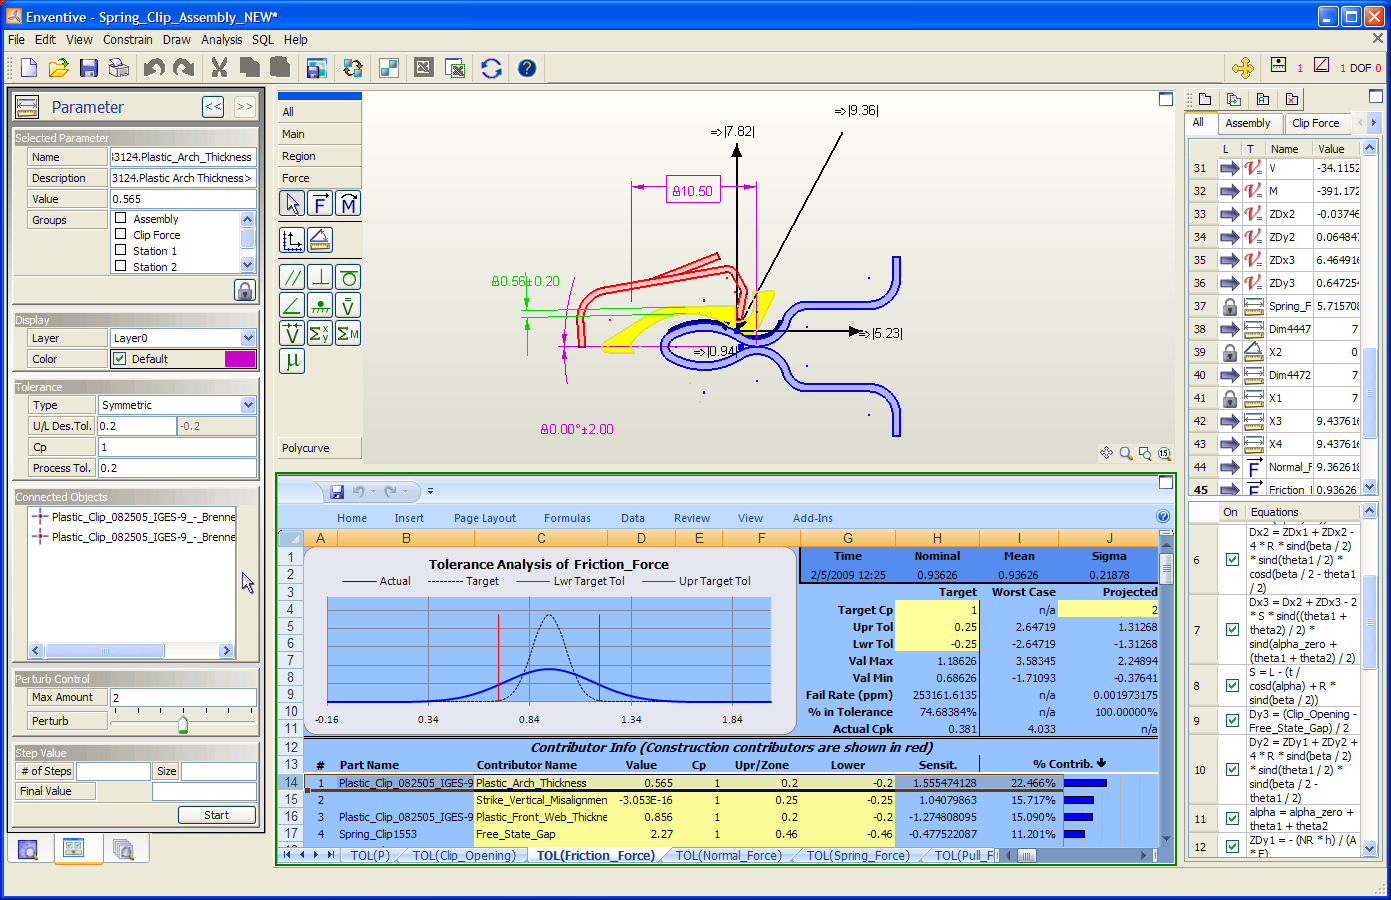The image size is (1391, 900).
Task: Select the Force tool
Action: tap(320, 203)
